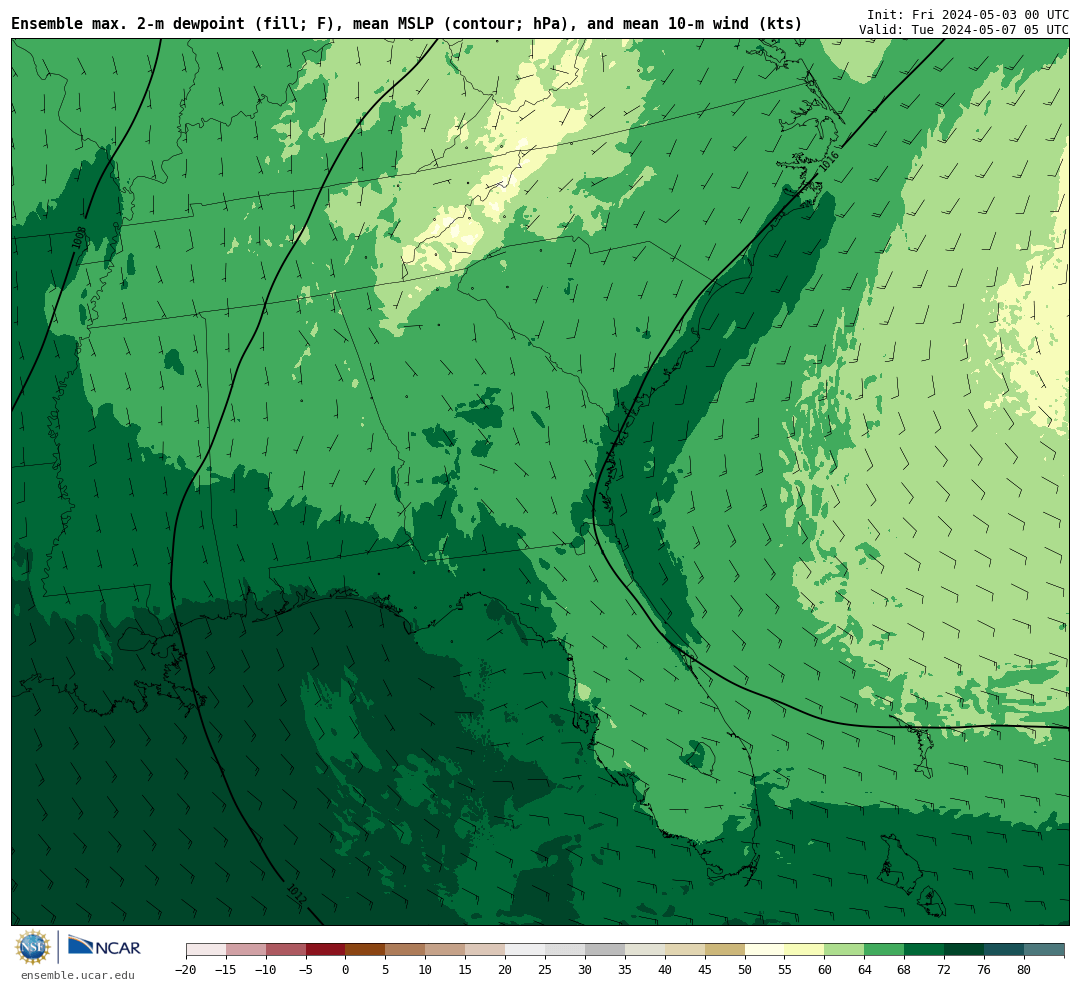The width and height of the screenshot is (1080, 988).
Task: Click the colorbar tick label -20
Action: pos(186,969)
